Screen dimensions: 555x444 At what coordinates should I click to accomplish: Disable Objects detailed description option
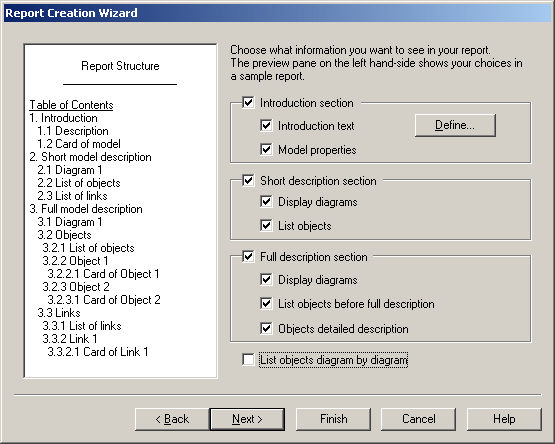266,328
